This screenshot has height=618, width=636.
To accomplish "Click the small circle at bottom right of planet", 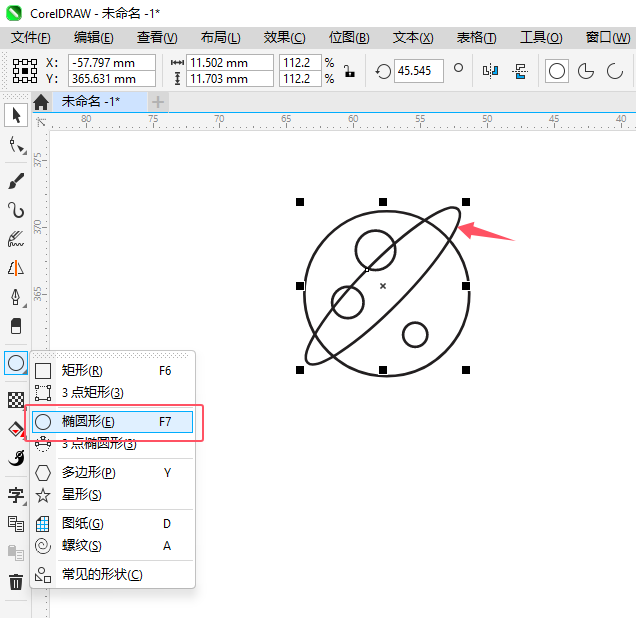I will tap(415, 335).
